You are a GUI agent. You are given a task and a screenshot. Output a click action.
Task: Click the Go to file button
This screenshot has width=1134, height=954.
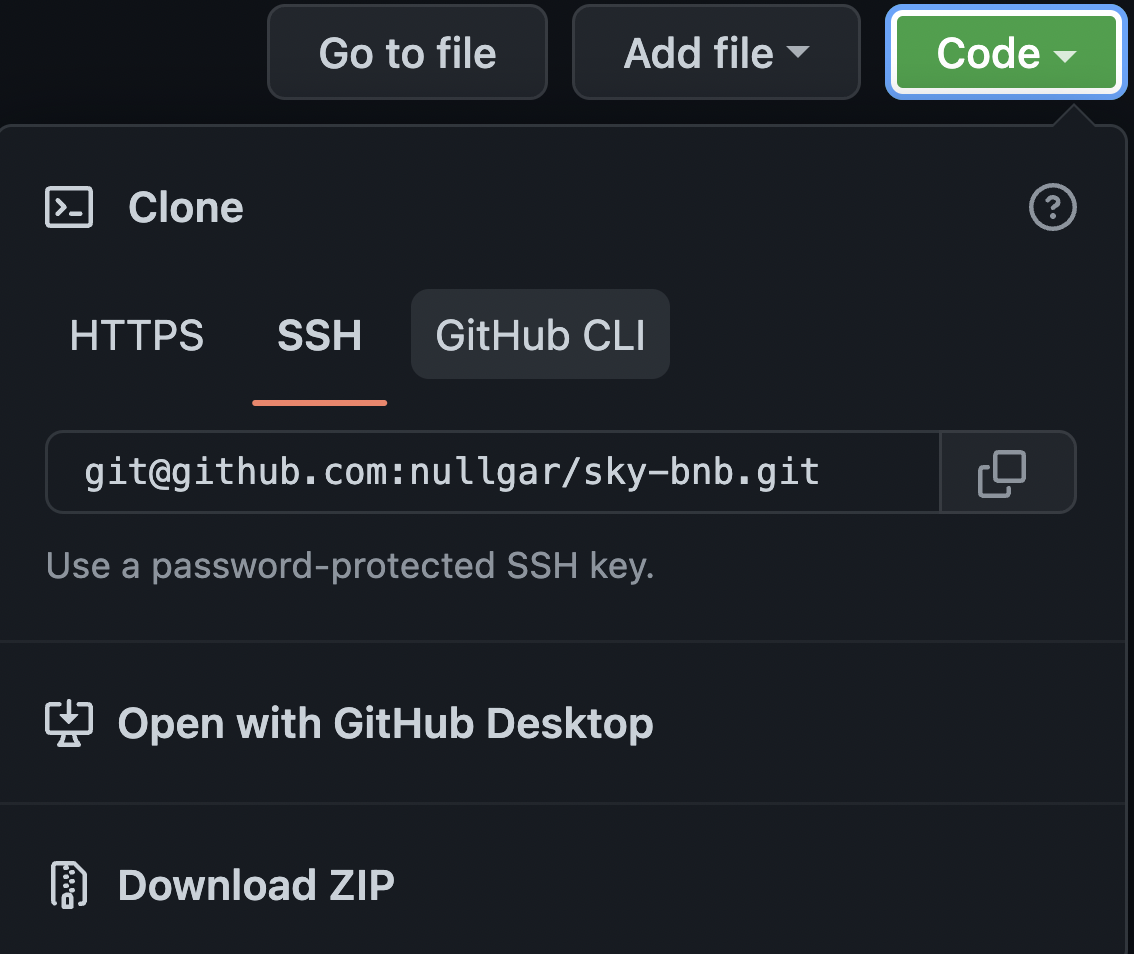pos(407,52)
